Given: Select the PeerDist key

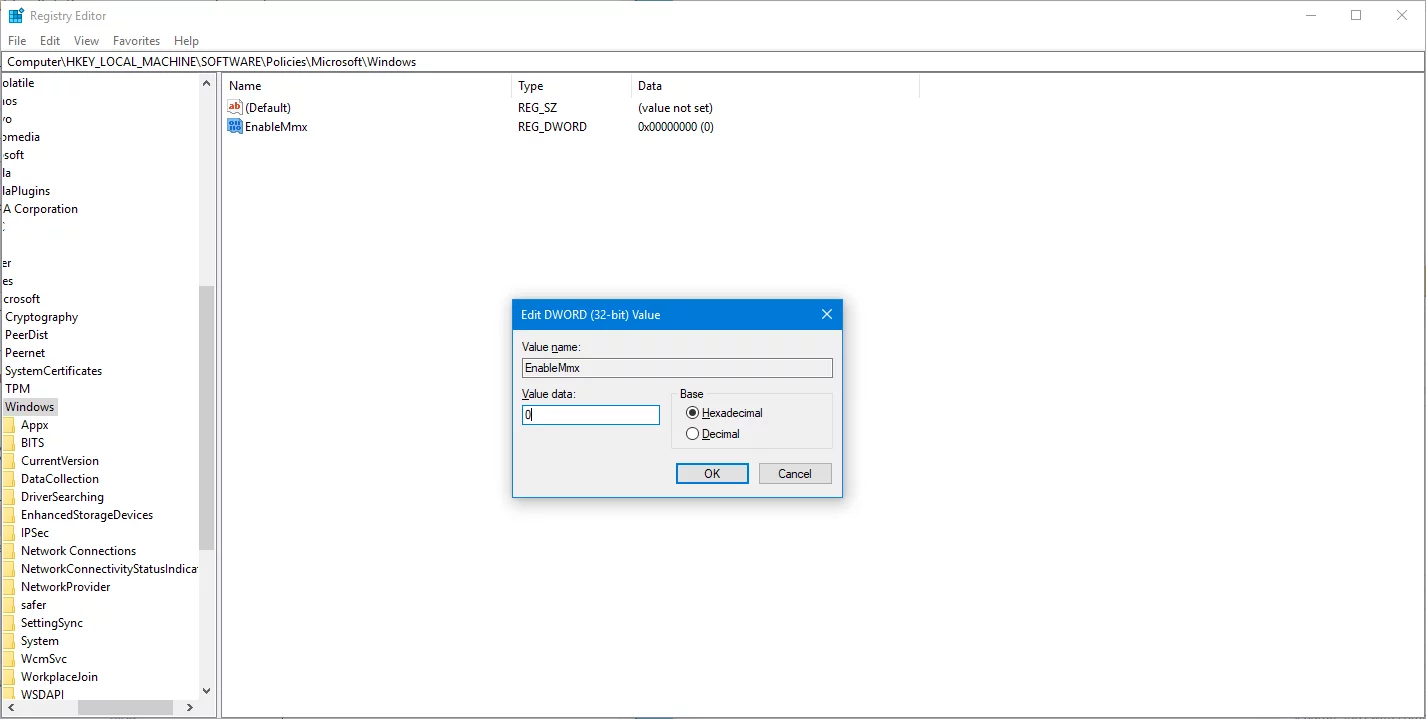Looking at the screenshot, I should [x=27, y=335].
